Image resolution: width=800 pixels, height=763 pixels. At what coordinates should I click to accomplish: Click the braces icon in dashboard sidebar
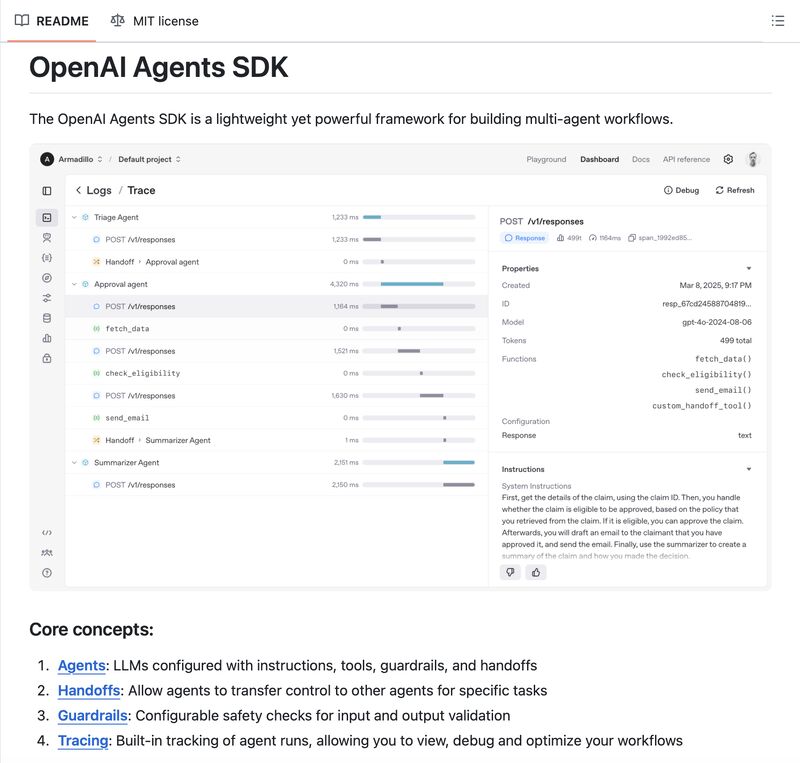(x=47, y=258)
